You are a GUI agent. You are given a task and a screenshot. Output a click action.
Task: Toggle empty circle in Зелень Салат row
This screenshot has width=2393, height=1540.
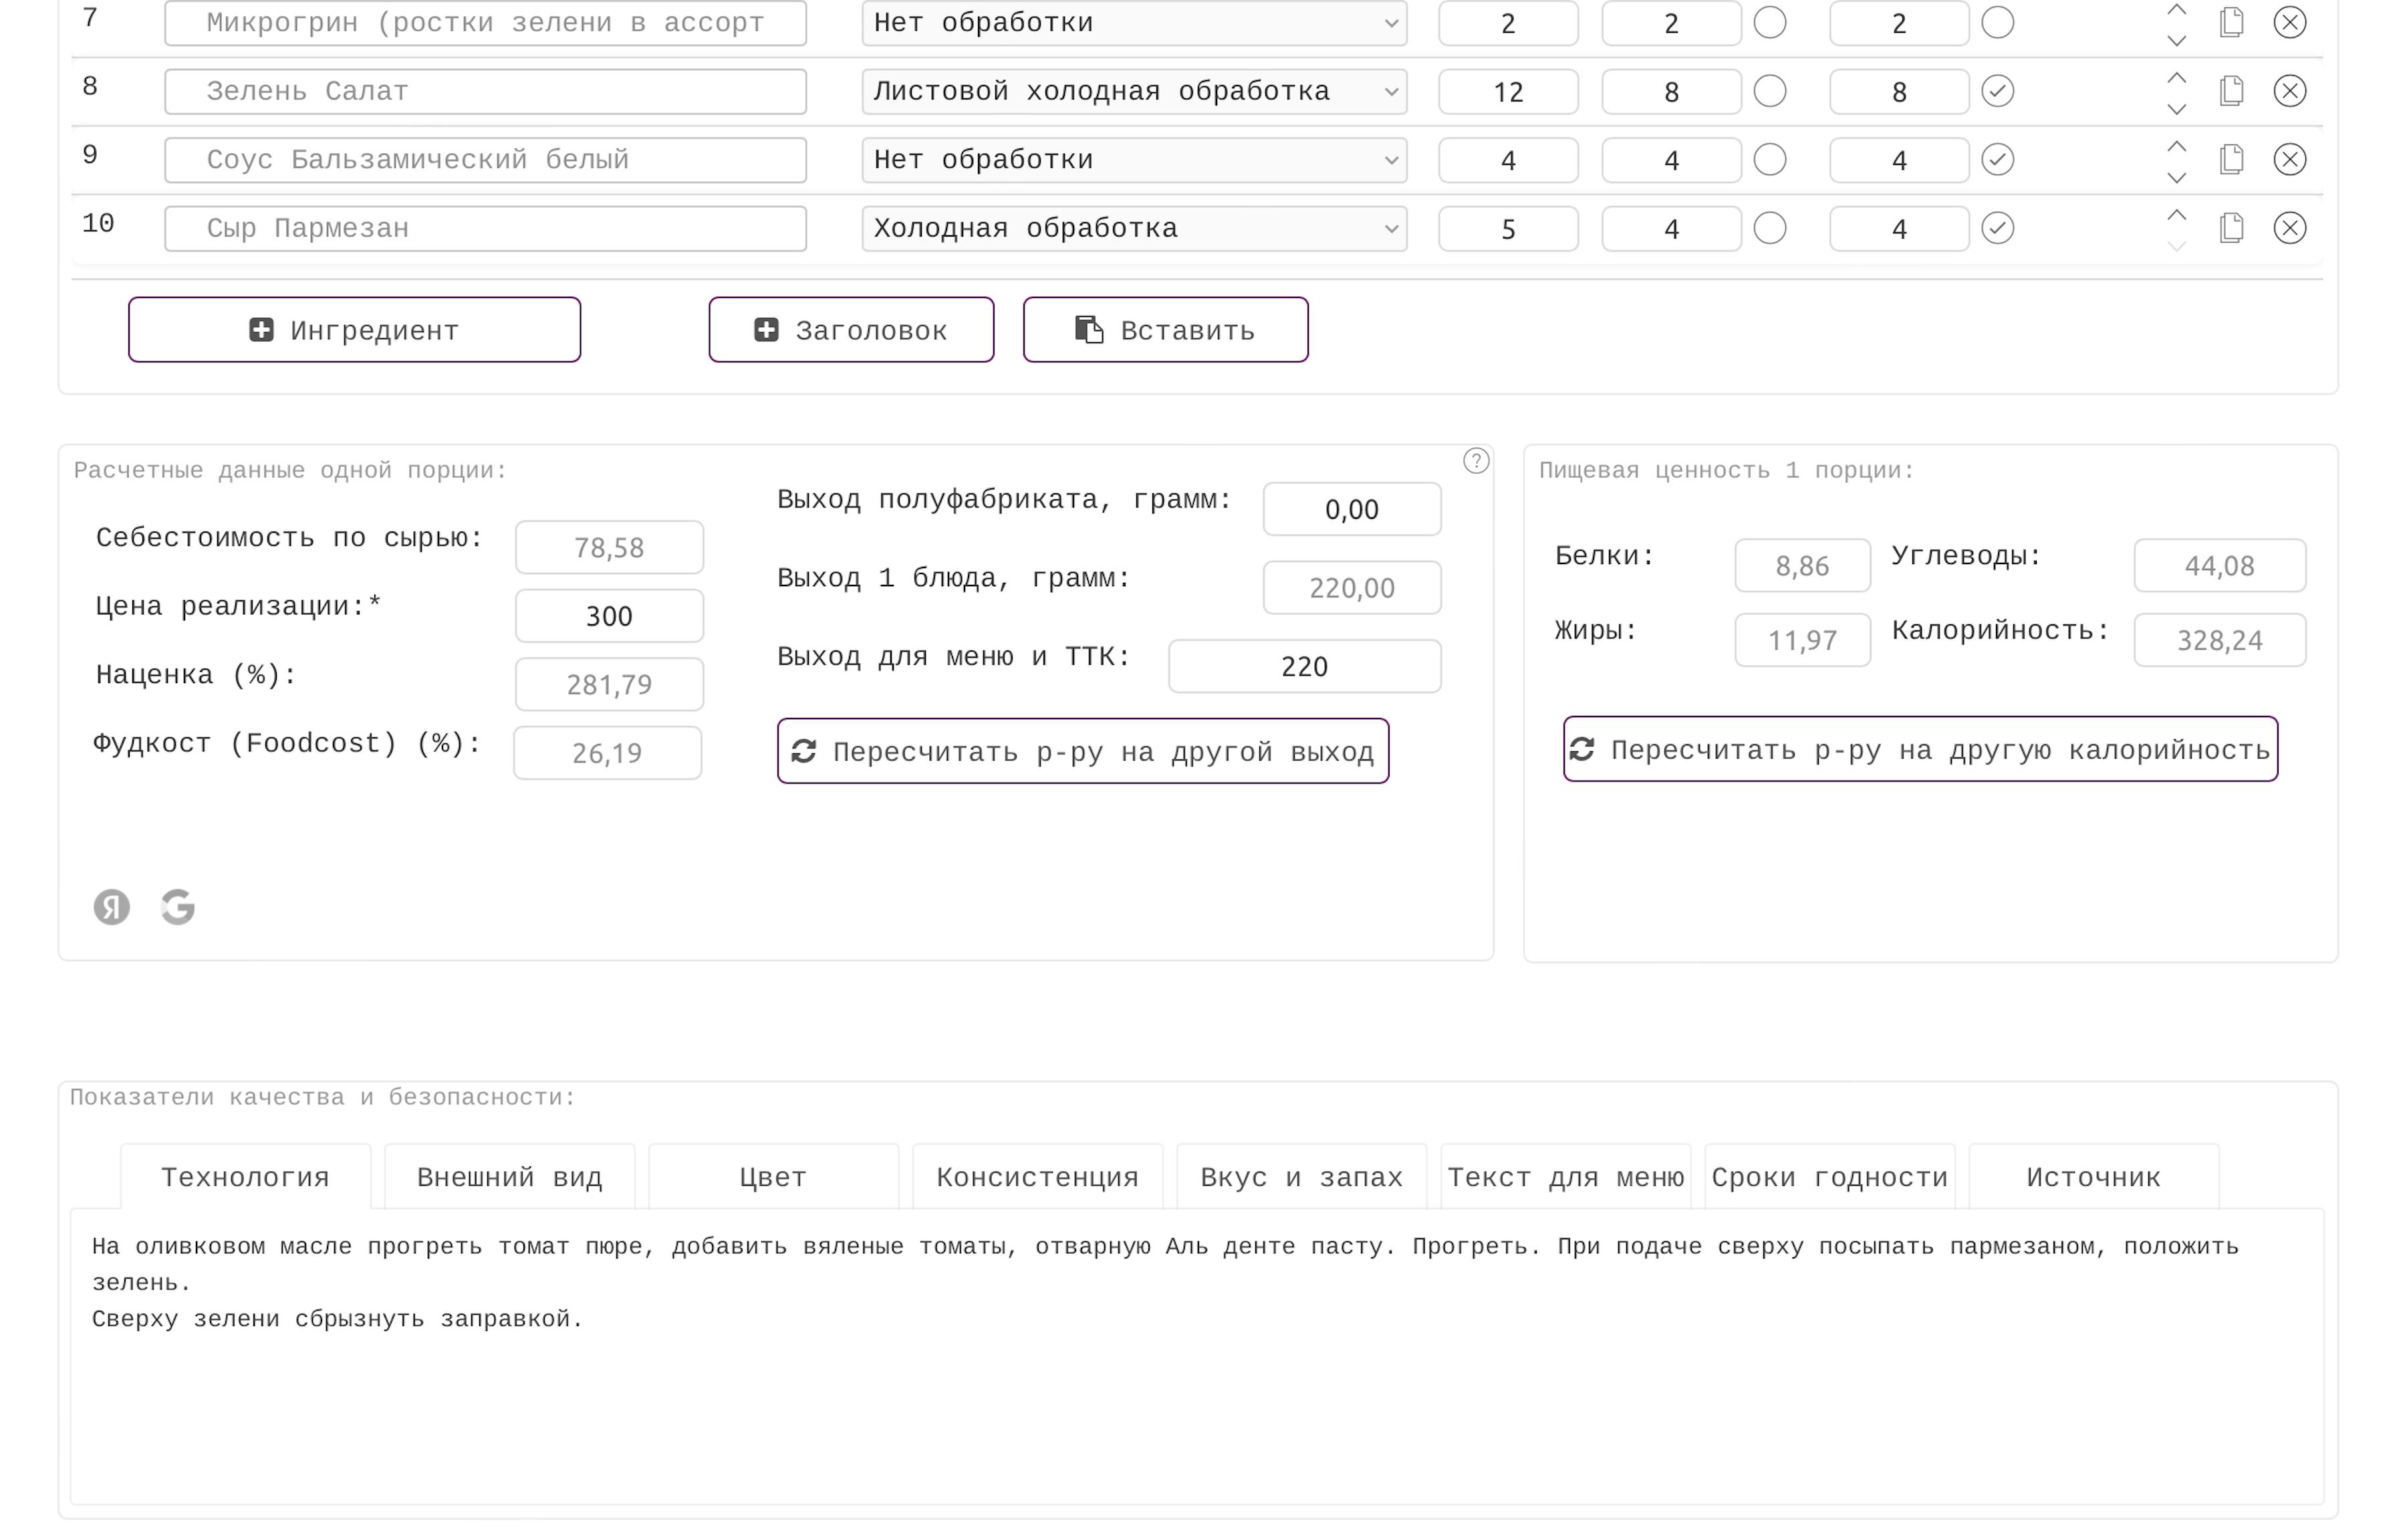click(1769, 91)
